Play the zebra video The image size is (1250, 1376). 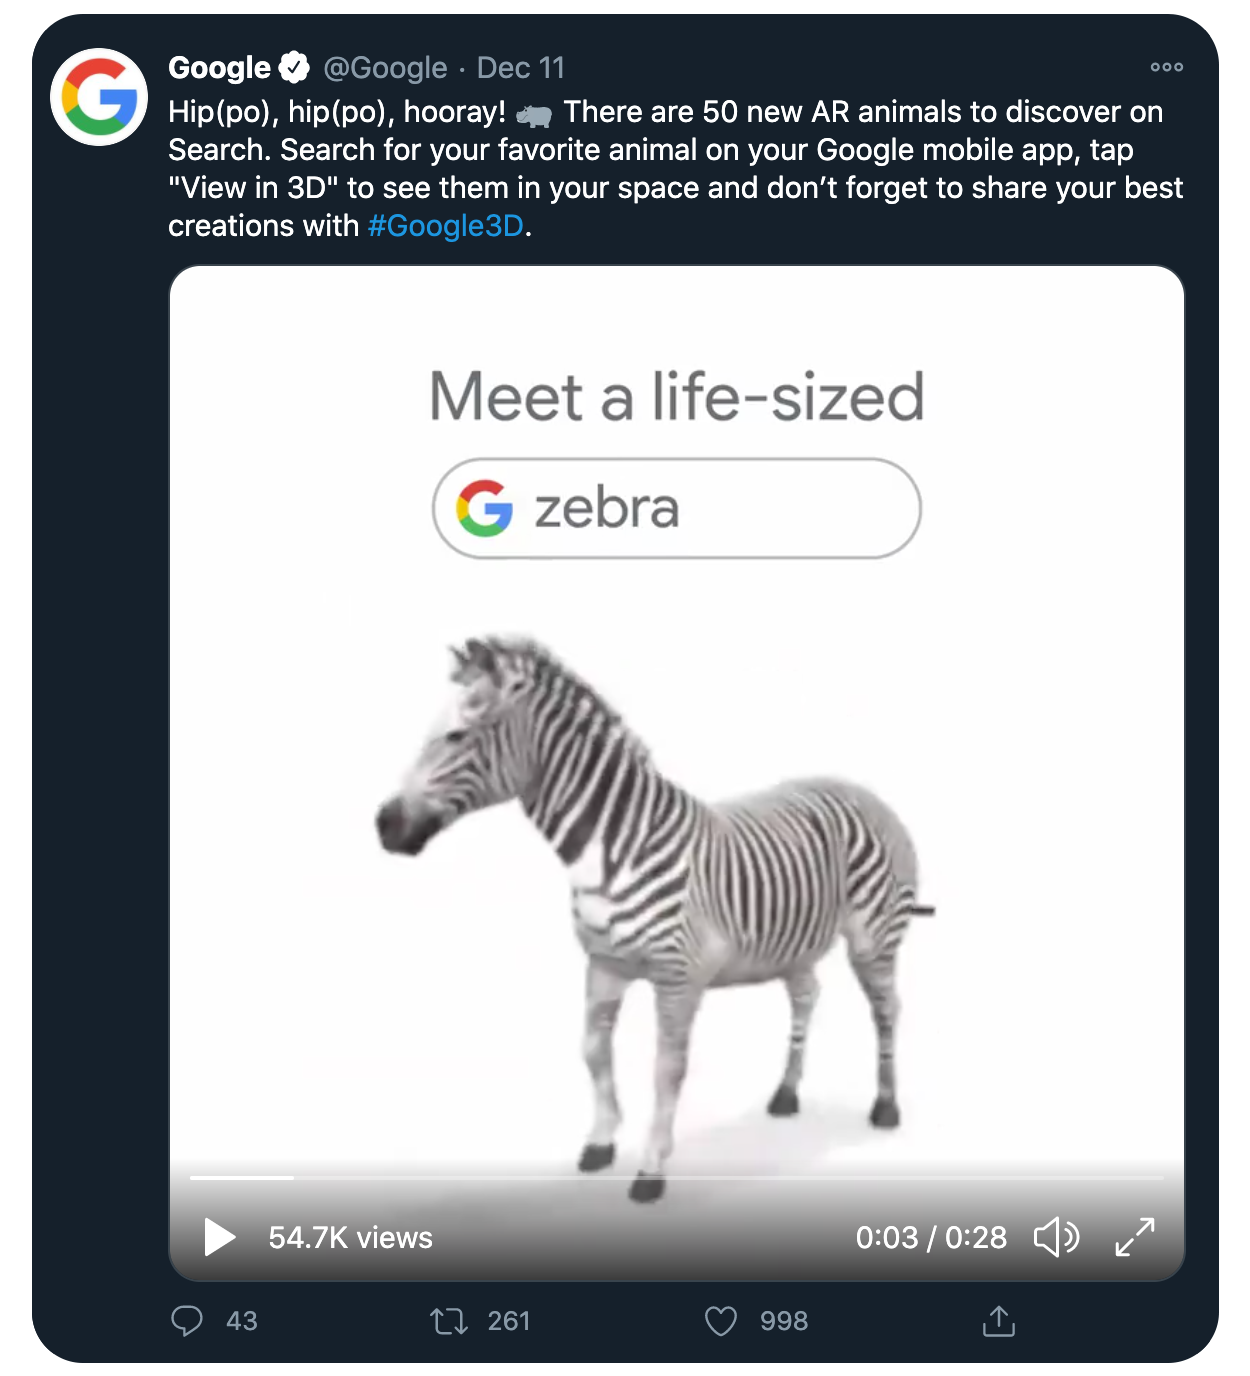(219, 1237)
